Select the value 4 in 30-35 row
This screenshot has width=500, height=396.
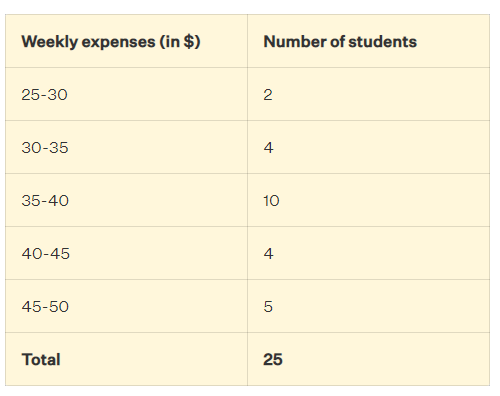[x=269, y=148]
